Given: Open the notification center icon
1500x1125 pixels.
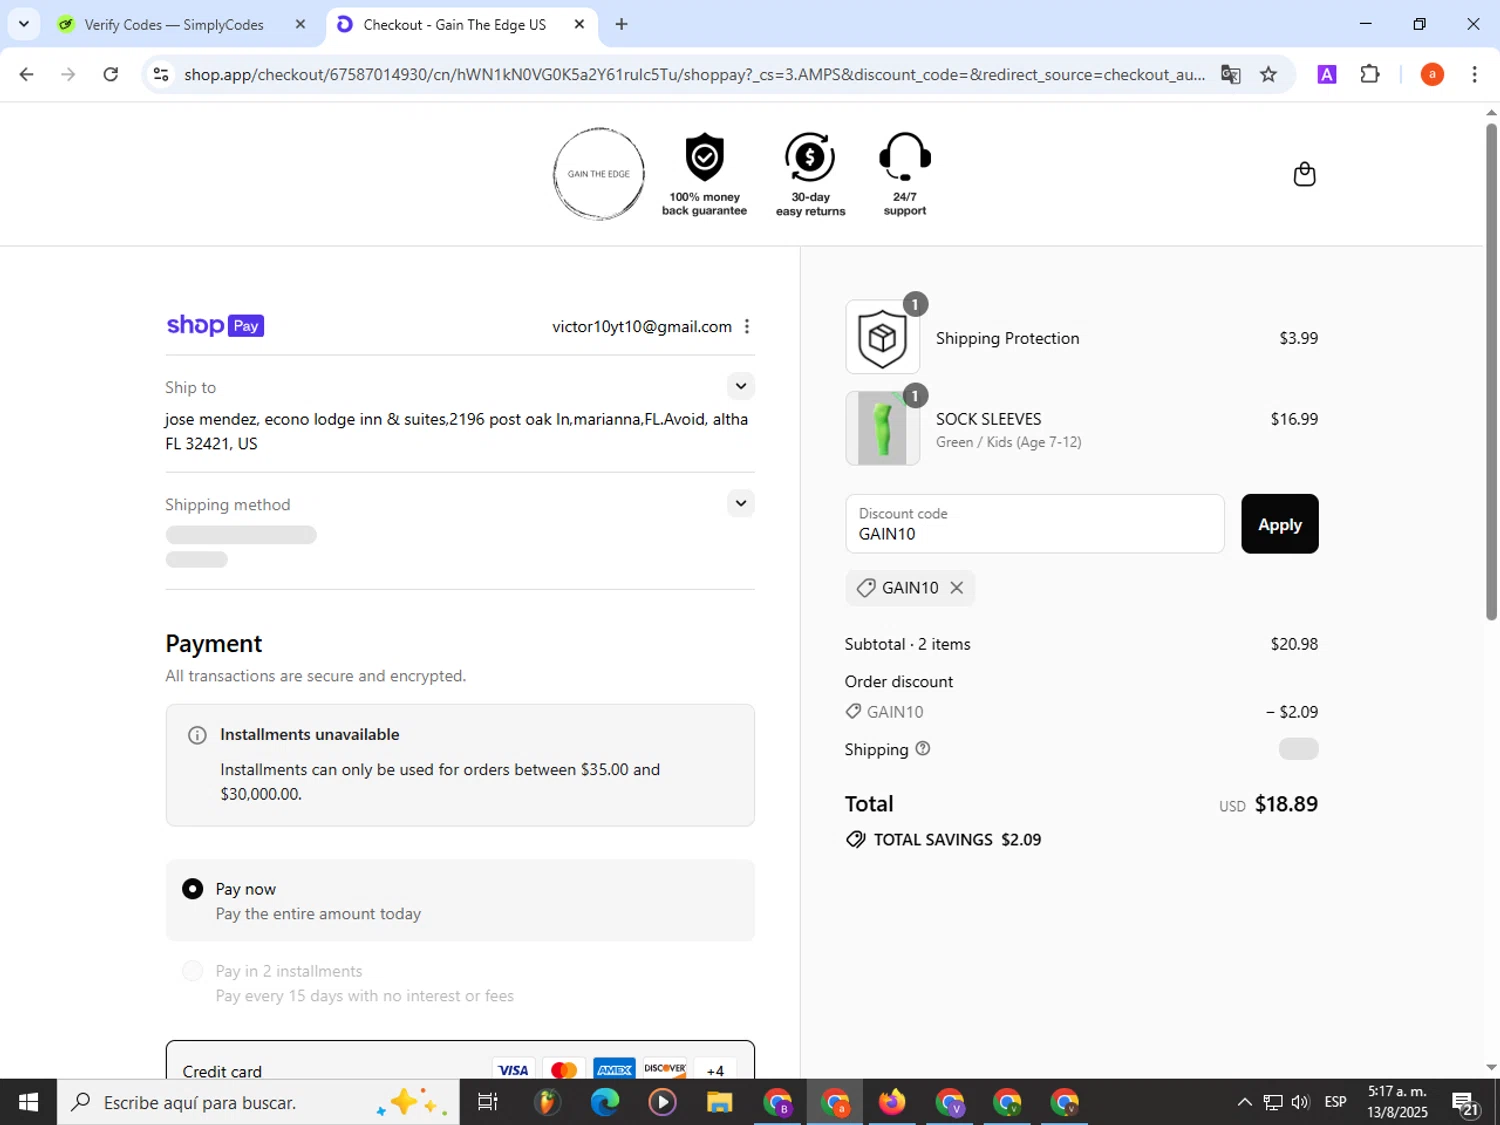Looking at the screenshot, I should [x=1466, y=1102].
